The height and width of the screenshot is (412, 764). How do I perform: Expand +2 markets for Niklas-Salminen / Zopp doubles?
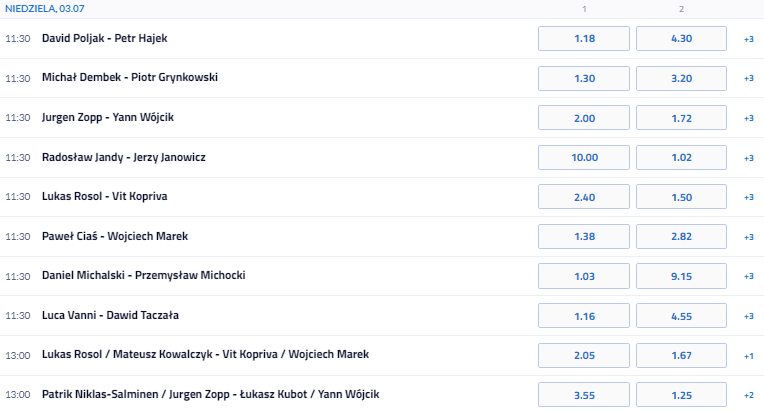click(748, 395)
